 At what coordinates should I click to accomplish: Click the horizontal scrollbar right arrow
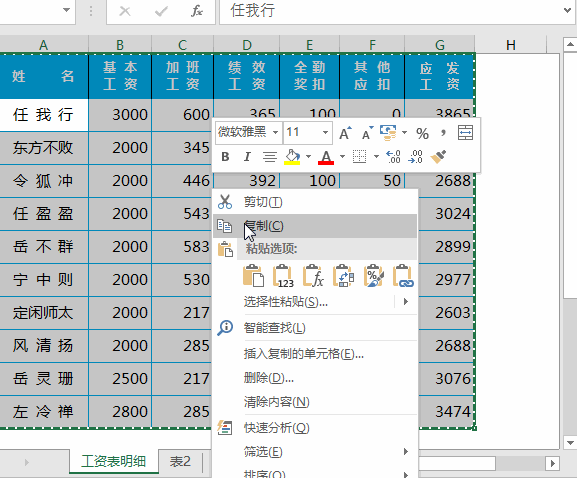[552, 463]
